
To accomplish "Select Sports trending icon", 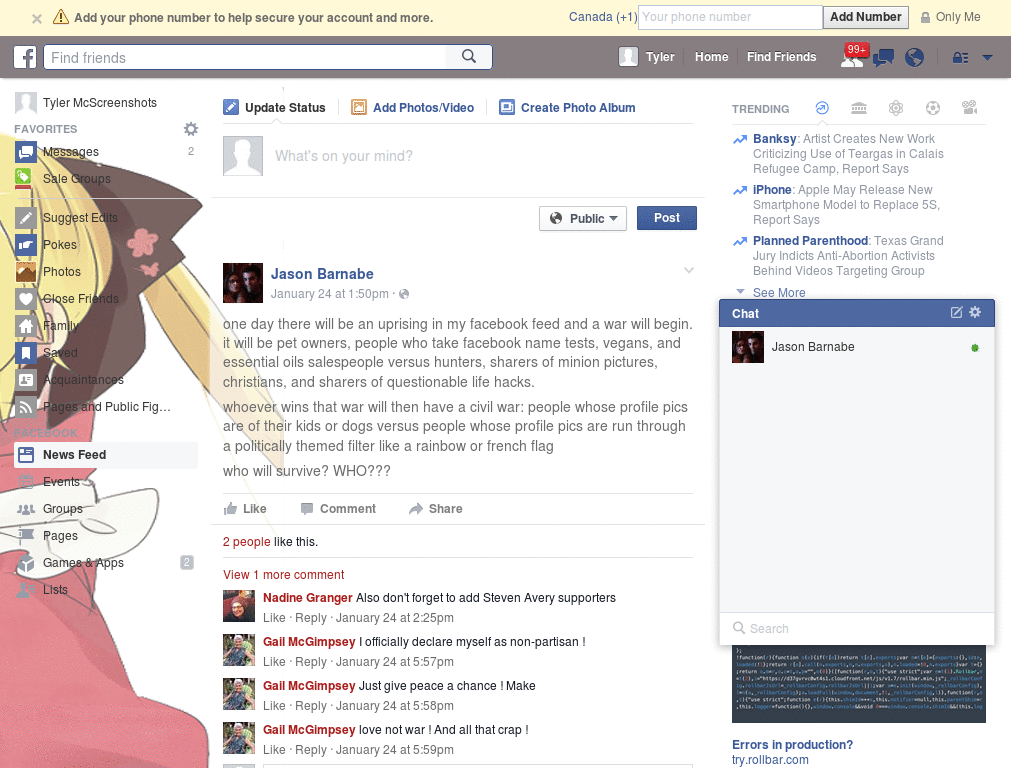I will (933, 108).
